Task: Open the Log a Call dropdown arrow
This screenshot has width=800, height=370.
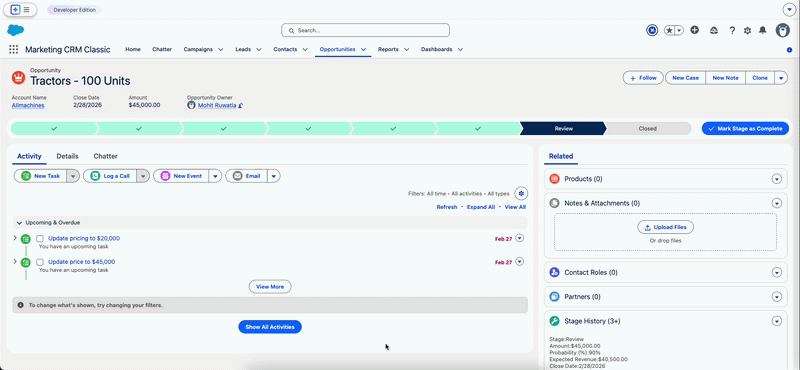Action: click(143, 176)
